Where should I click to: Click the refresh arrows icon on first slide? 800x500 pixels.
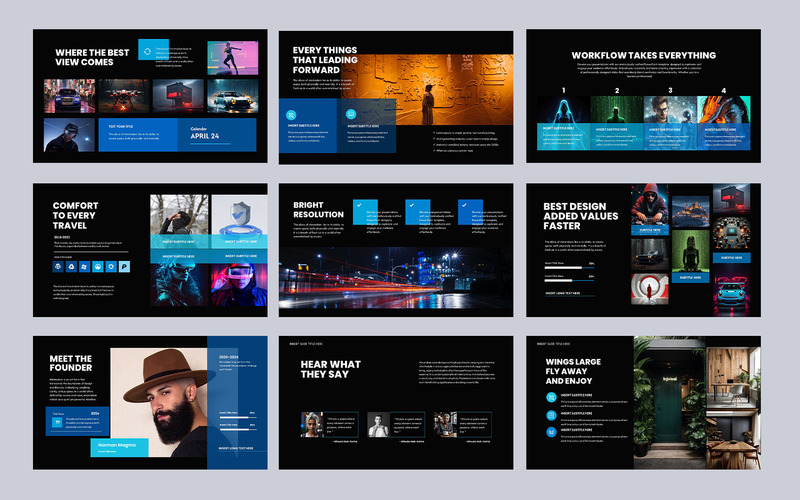[148, 50]
